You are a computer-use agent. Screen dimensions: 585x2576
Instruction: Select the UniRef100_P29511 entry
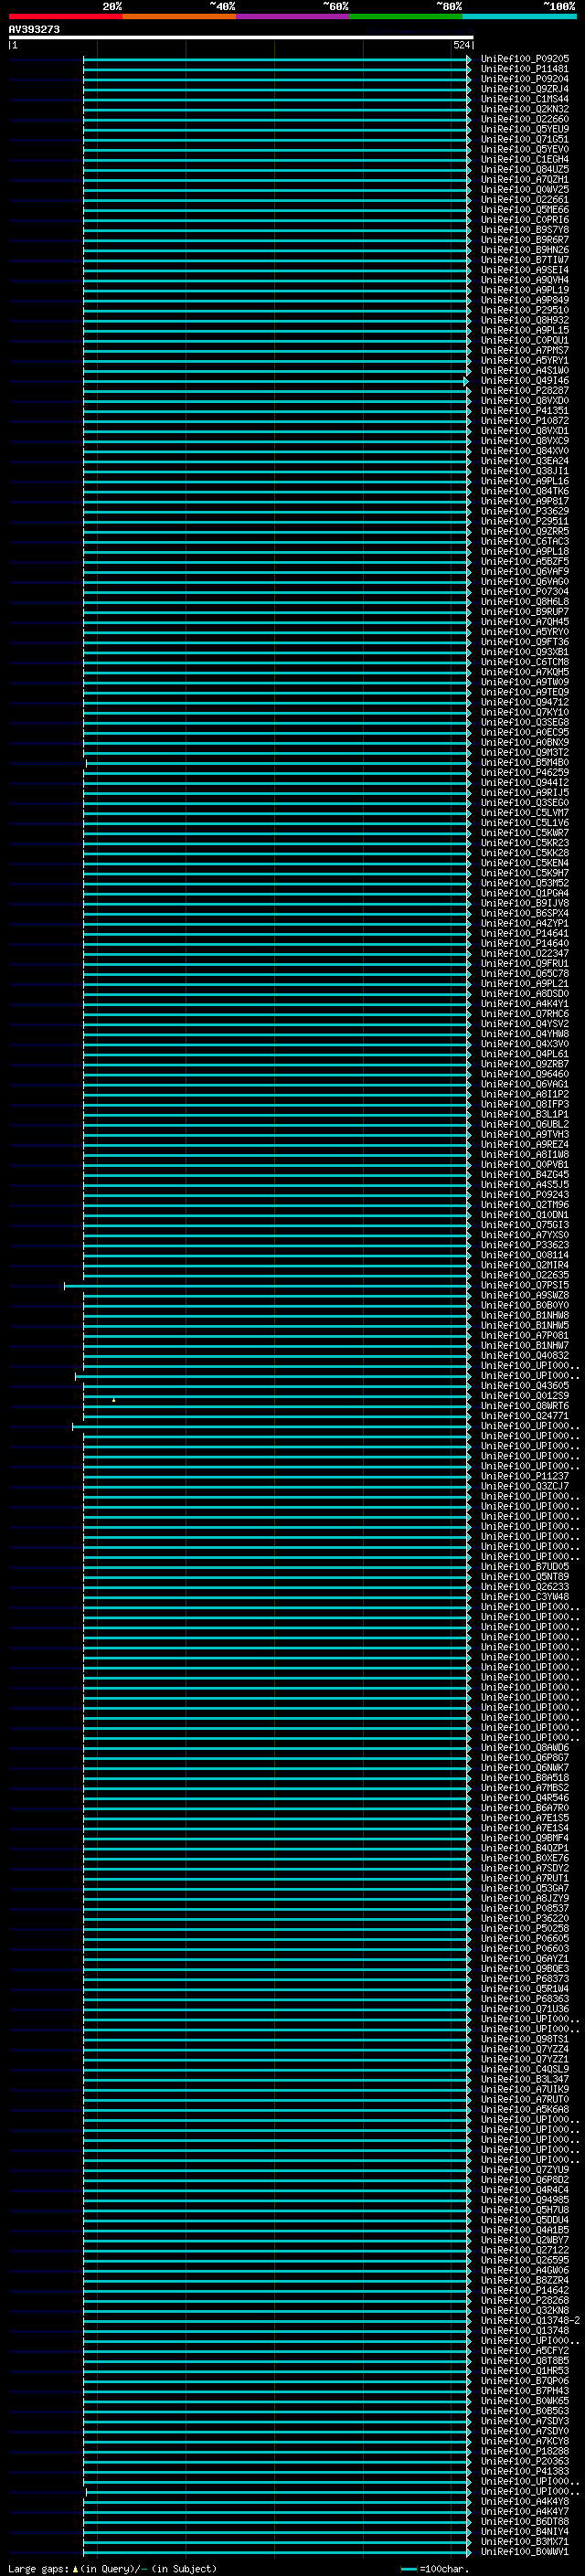pos(525,521)
